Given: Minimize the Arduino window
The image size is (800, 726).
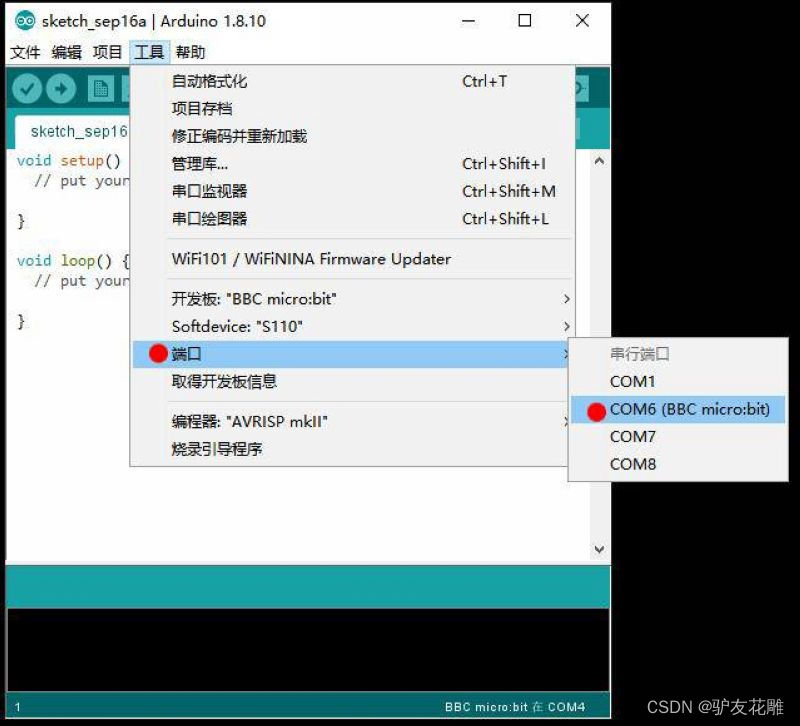Looking at the screenshot, I should pos(468,21).
